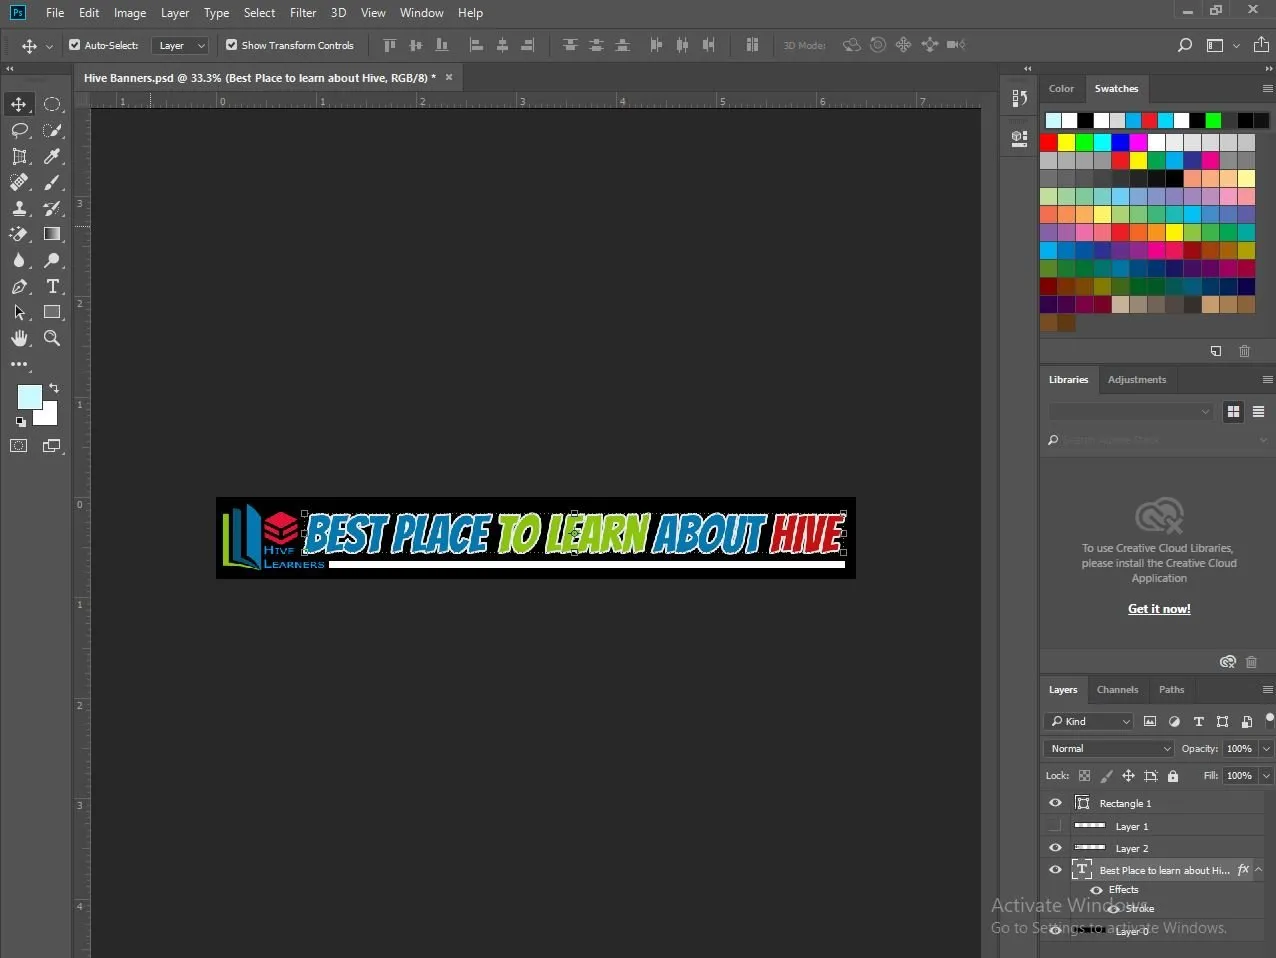Activate the Zoom tool

[52, 339]
